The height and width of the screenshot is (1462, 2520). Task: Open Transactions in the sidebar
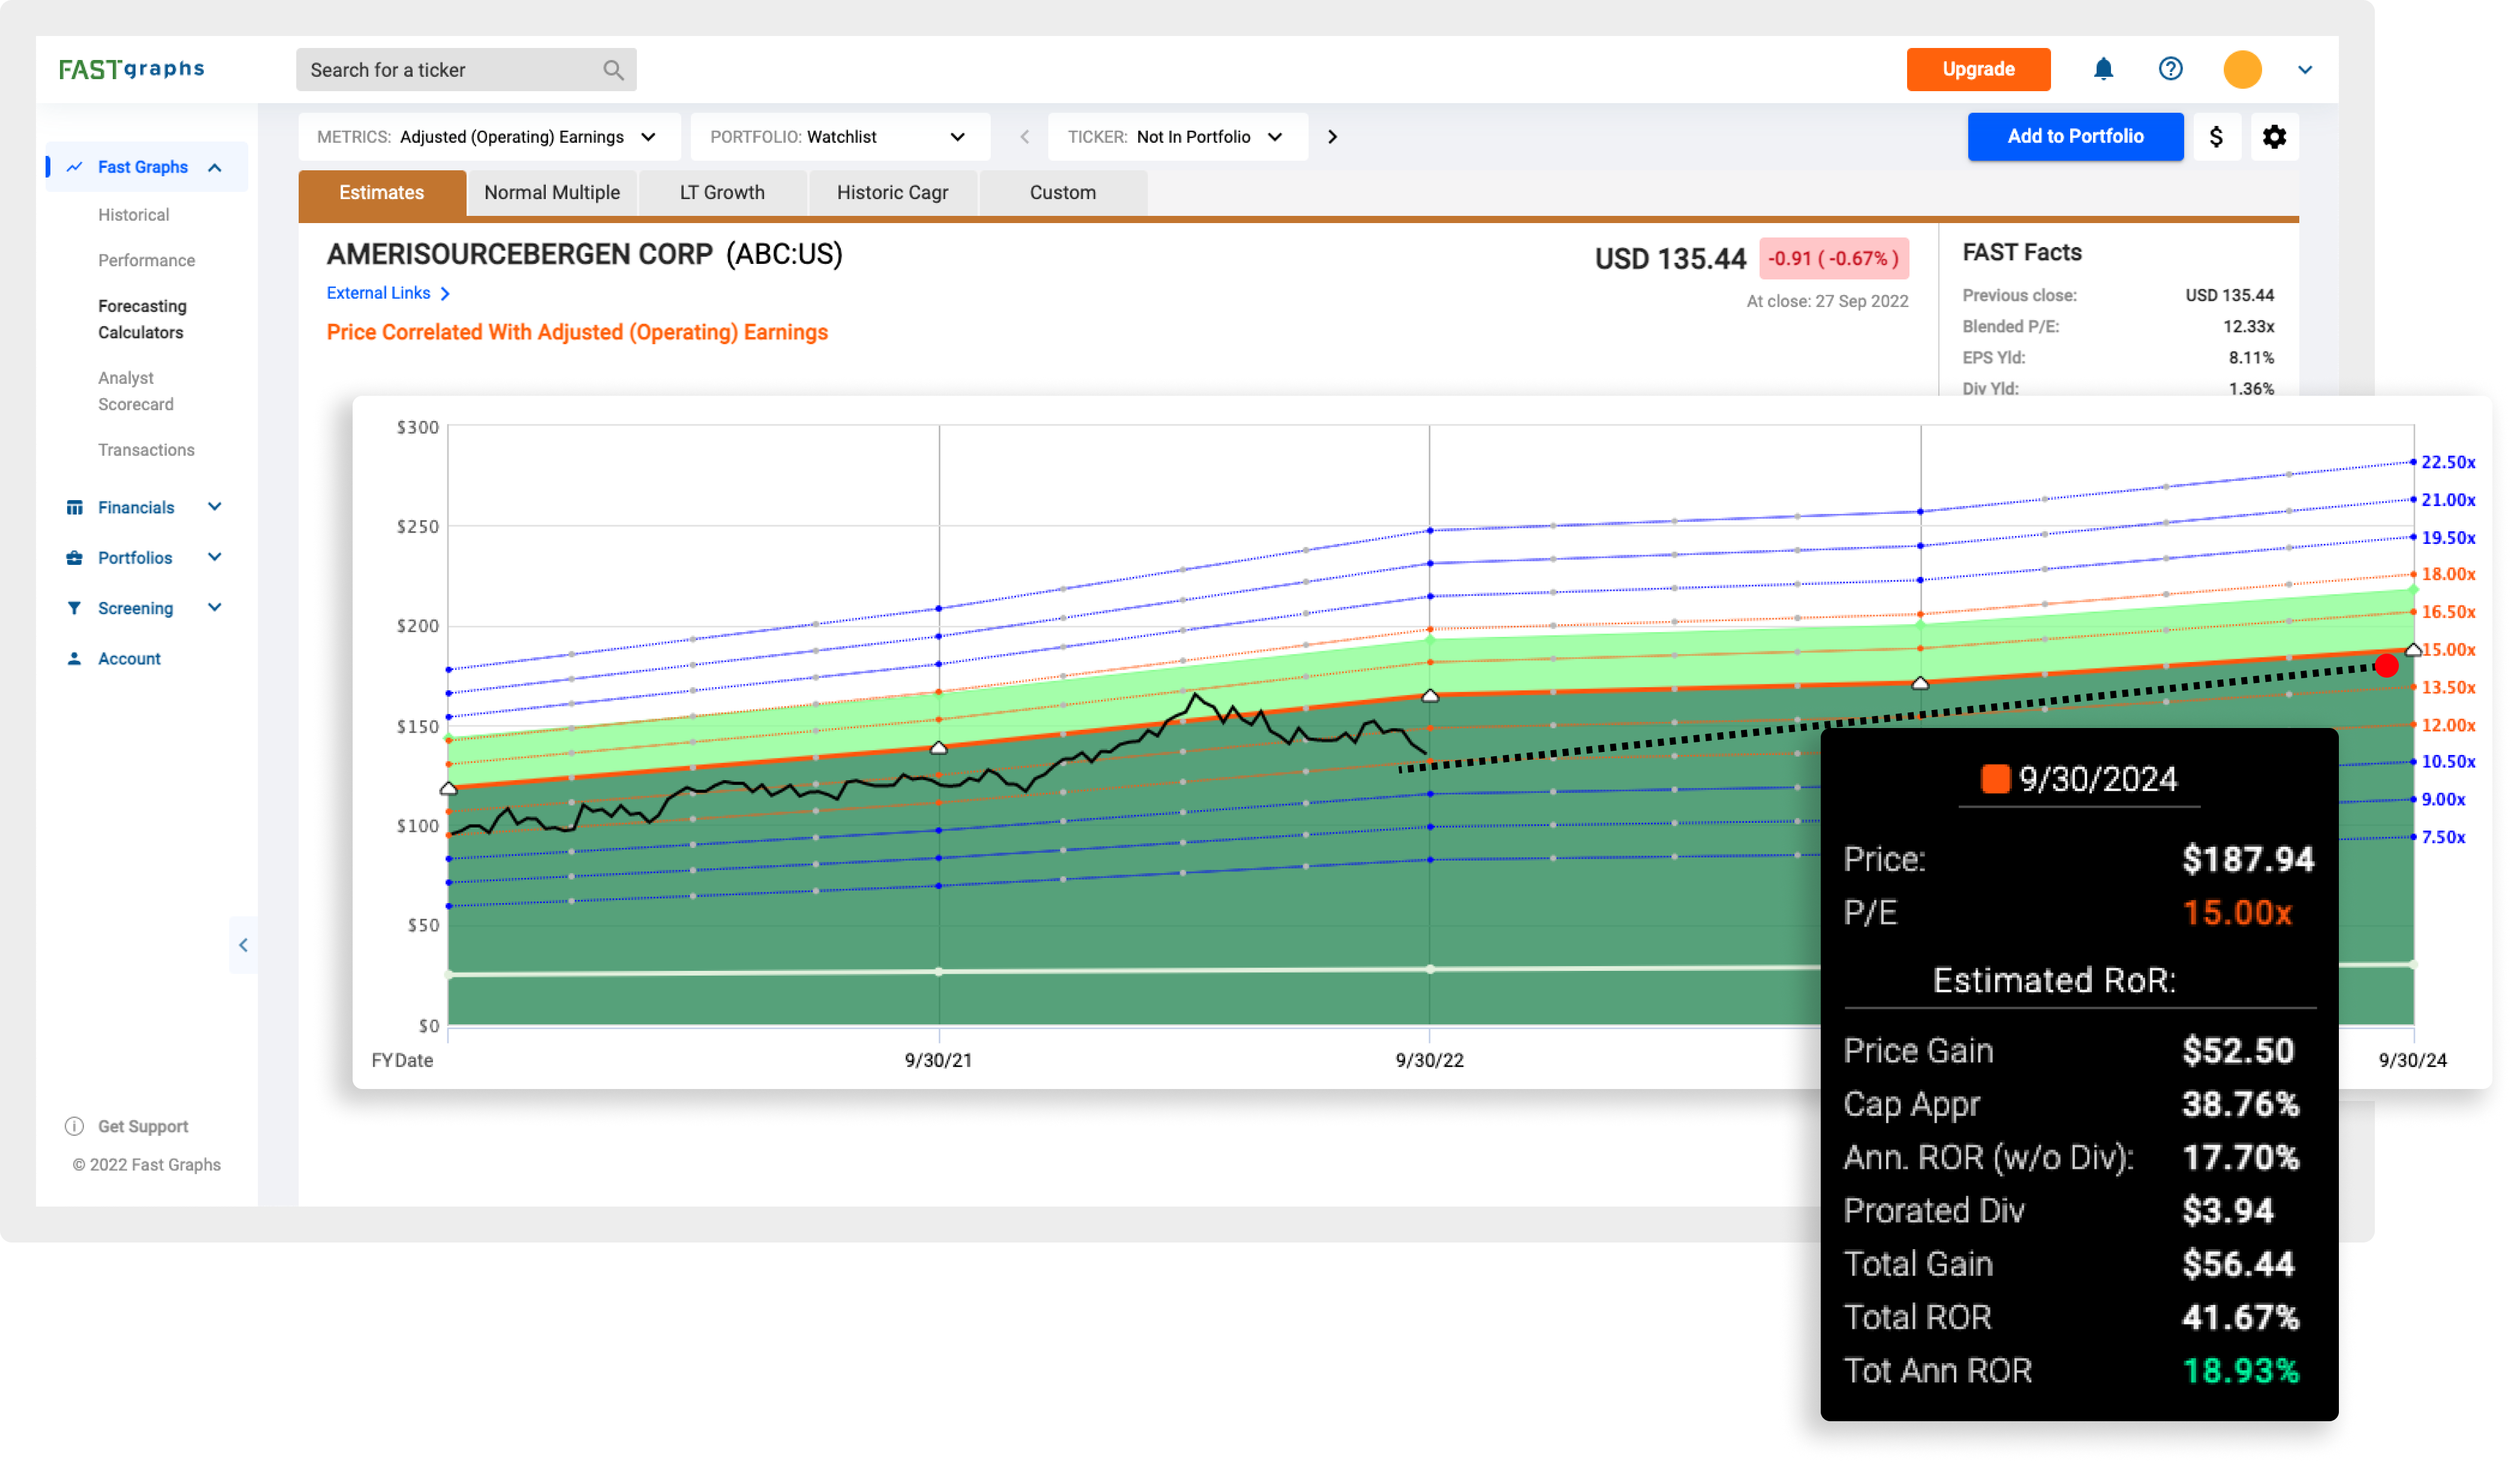click(147, 451)
